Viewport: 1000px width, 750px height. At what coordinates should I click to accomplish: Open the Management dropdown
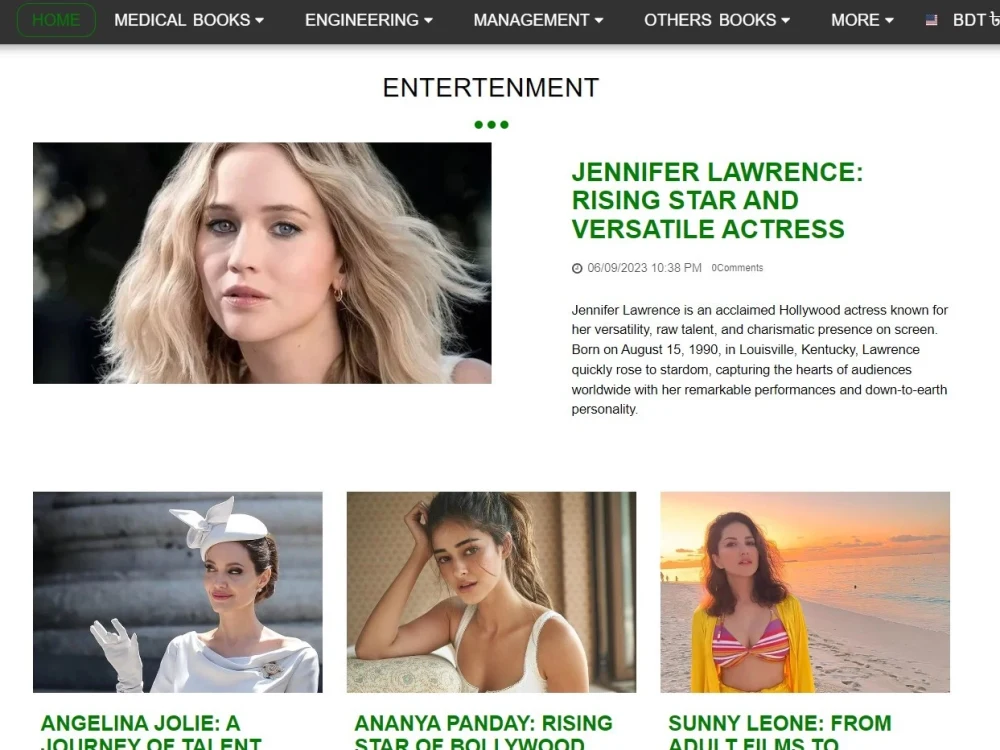click(538, 20)
